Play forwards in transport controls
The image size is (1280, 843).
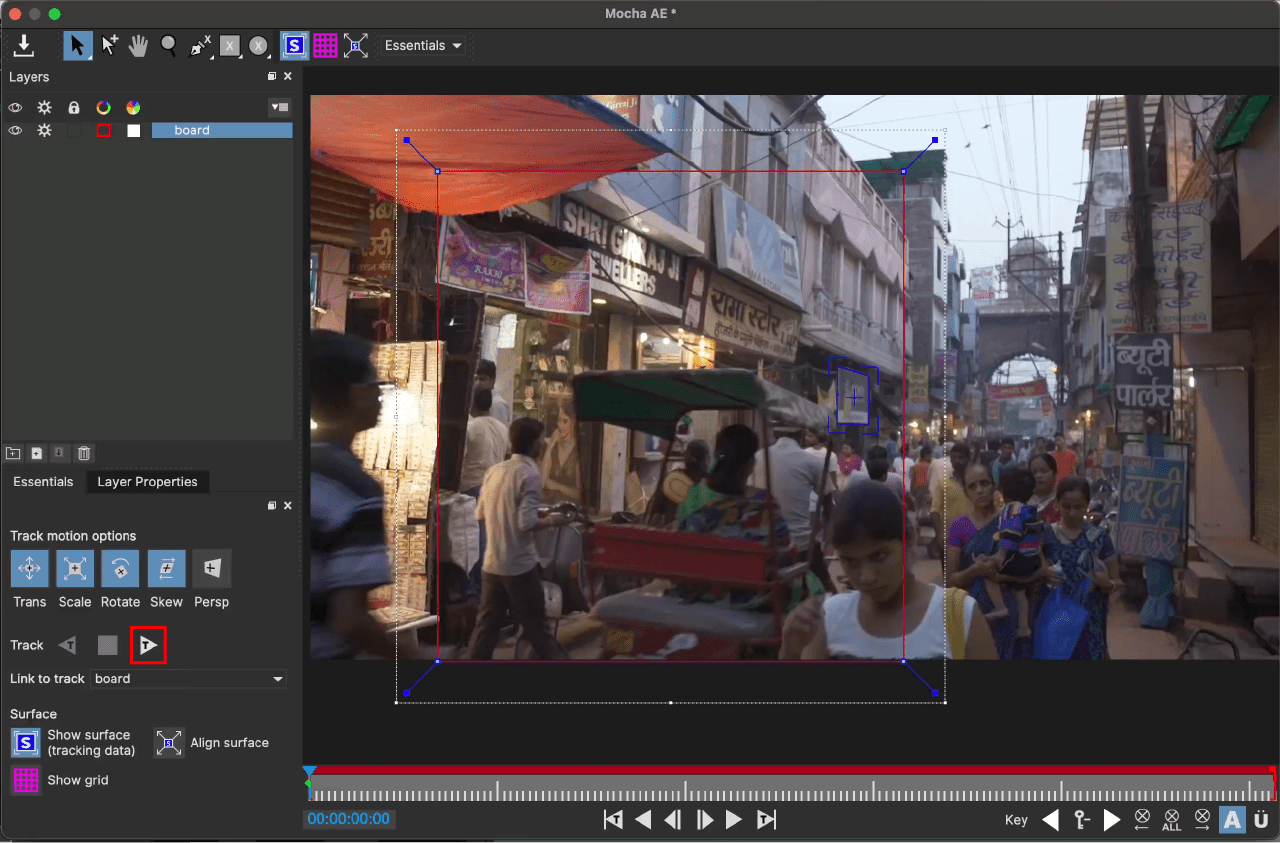735,820
